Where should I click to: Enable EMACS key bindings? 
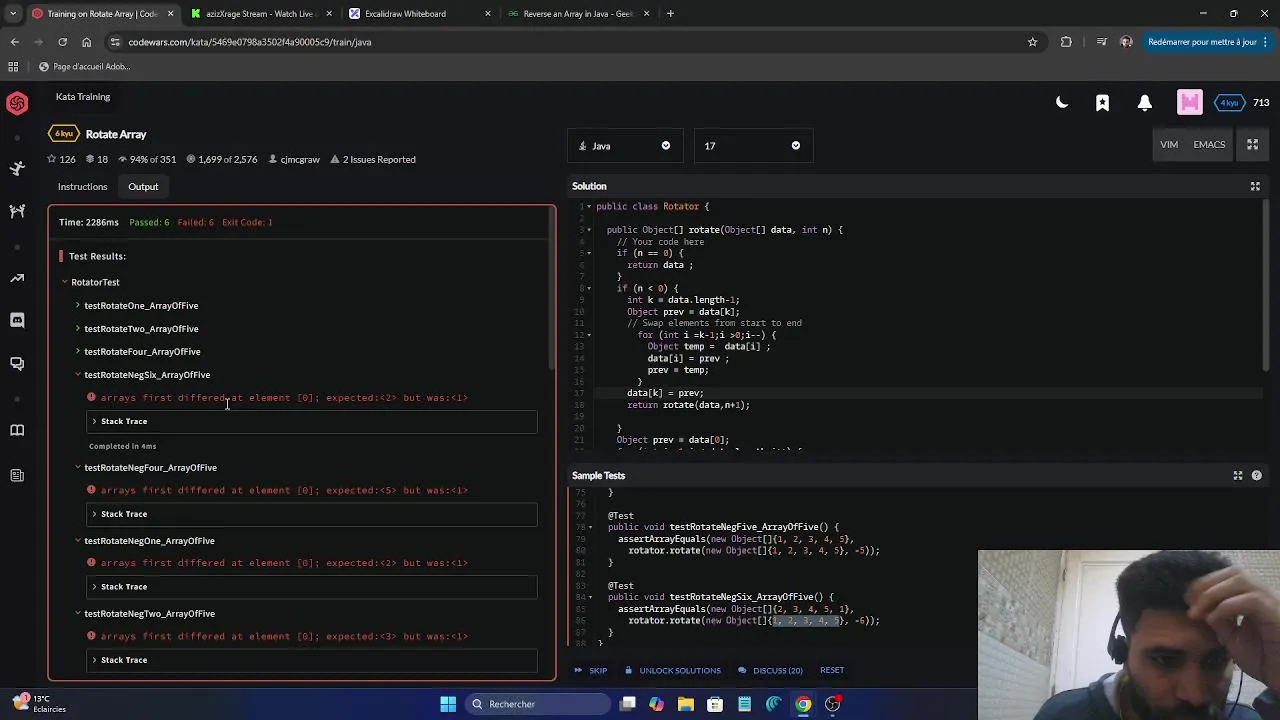[x=1209, y=144]
